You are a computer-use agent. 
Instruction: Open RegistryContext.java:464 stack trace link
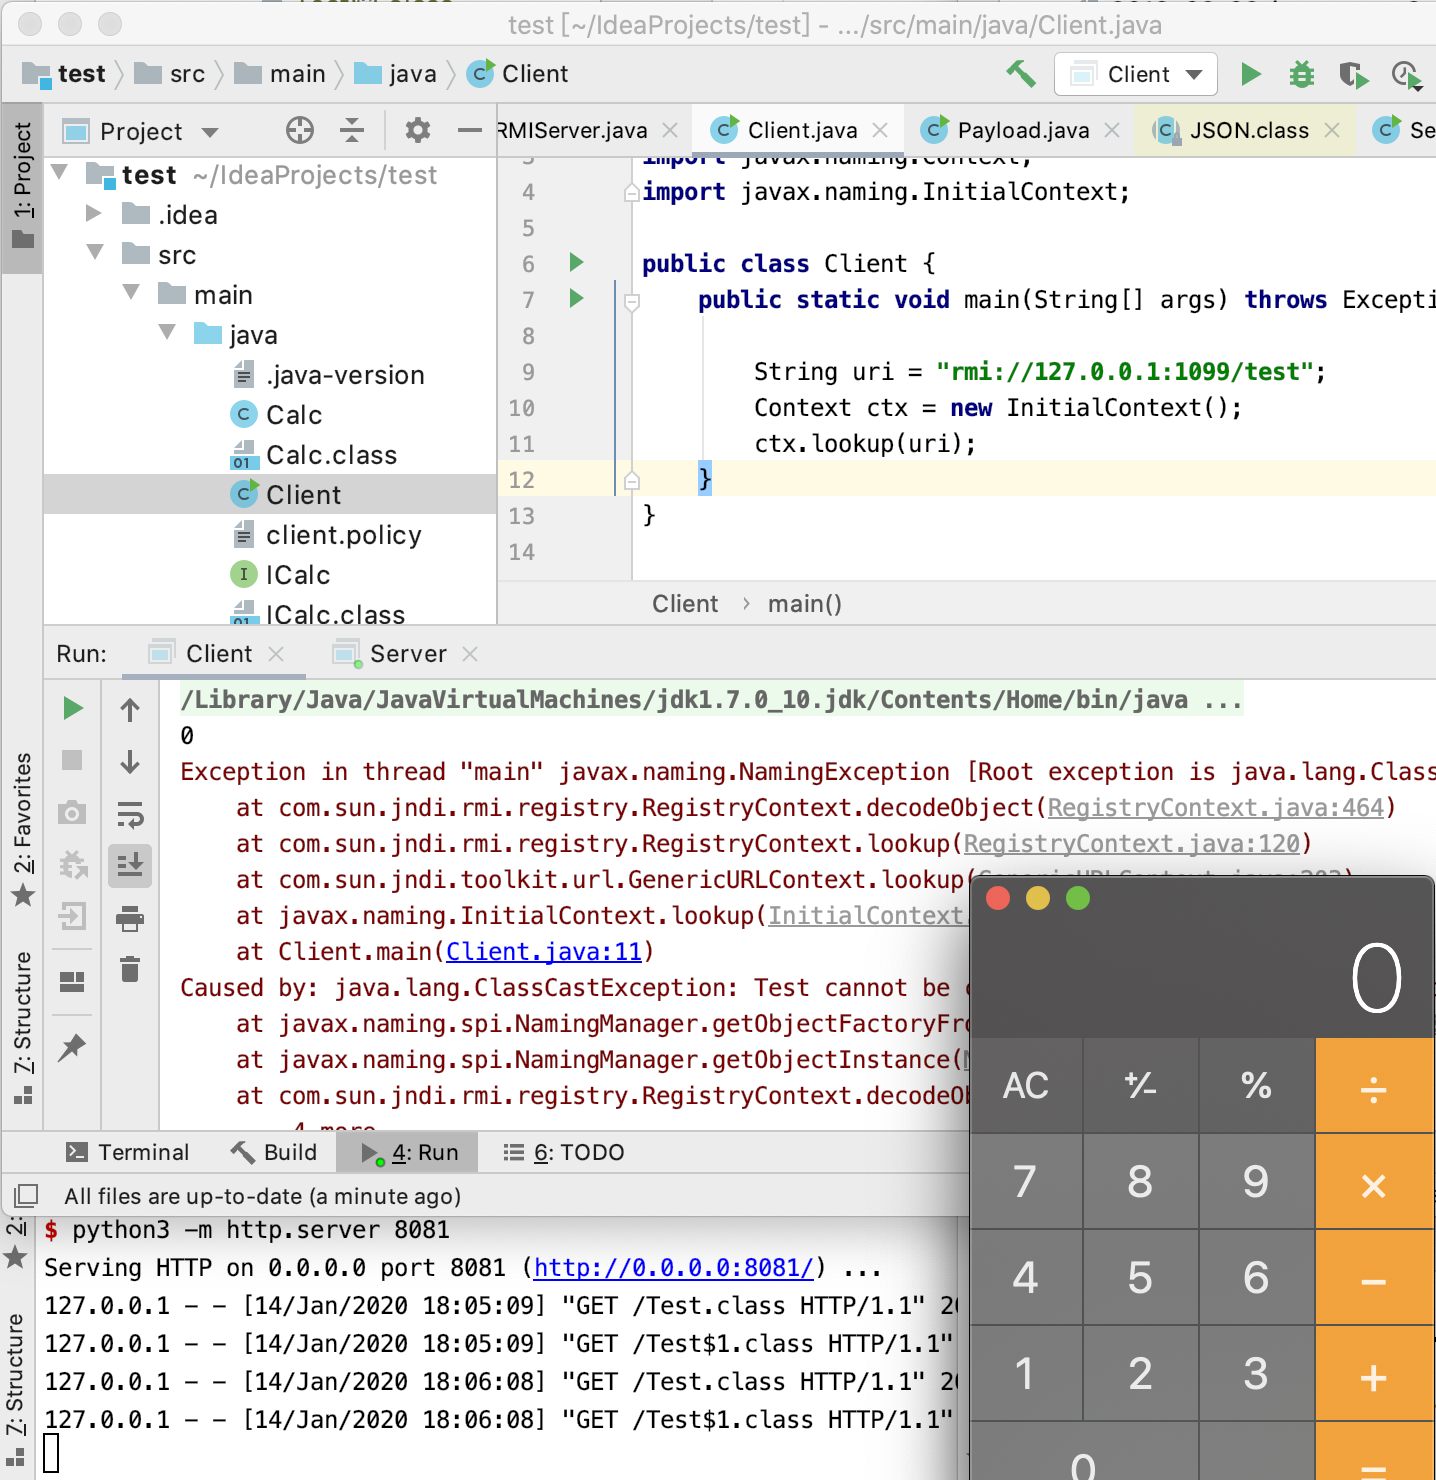tap(1215, 808)
